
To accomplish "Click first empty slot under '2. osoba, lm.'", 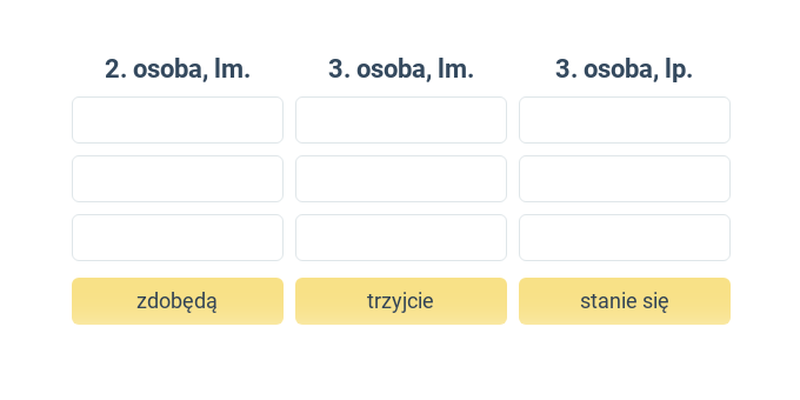I will tap(178, 120).
